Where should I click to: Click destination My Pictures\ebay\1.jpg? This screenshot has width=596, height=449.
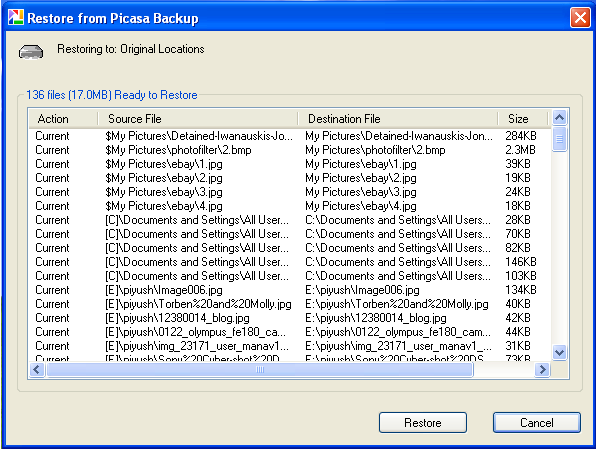tap(361, 164)
